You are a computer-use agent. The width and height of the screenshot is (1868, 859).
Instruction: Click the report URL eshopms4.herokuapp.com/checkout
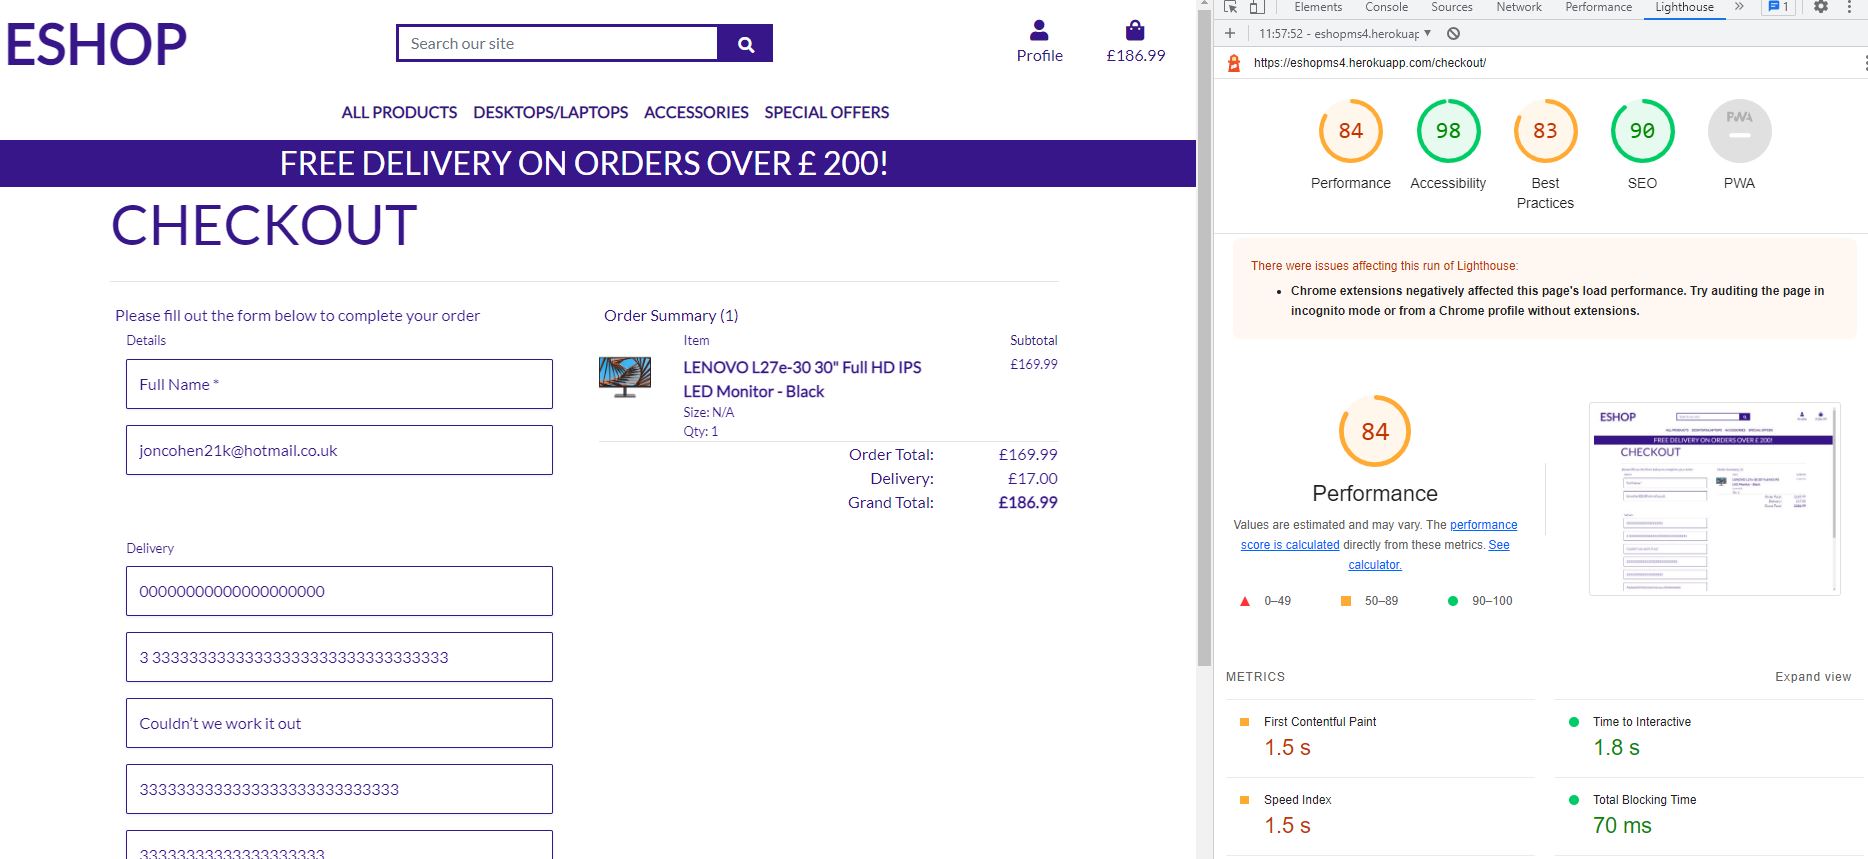point(1370,63)
